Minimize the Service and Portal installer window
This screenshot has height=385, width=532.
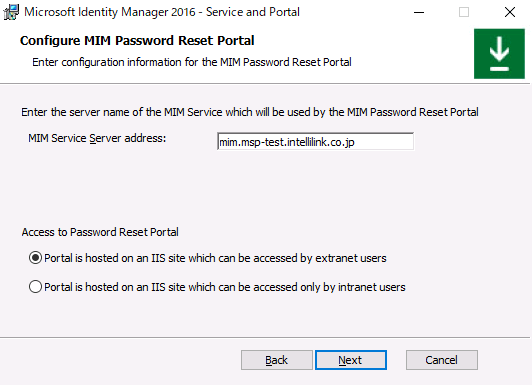(419, 13)
